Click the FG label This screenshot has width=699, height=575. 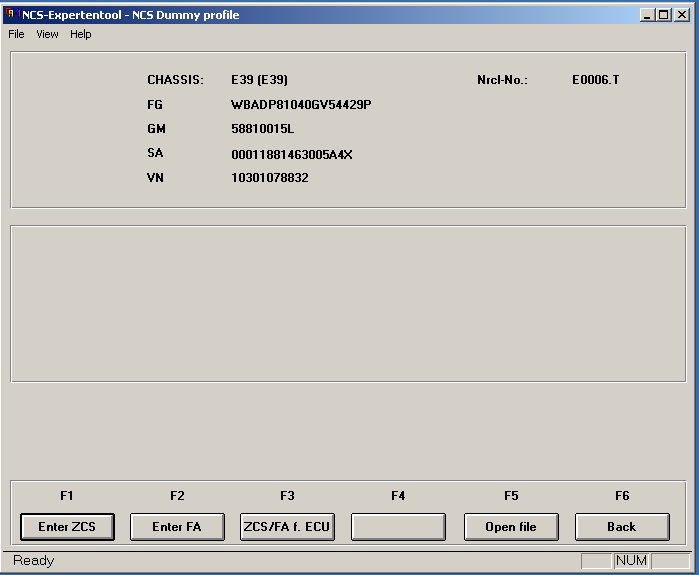pos(155,105)
